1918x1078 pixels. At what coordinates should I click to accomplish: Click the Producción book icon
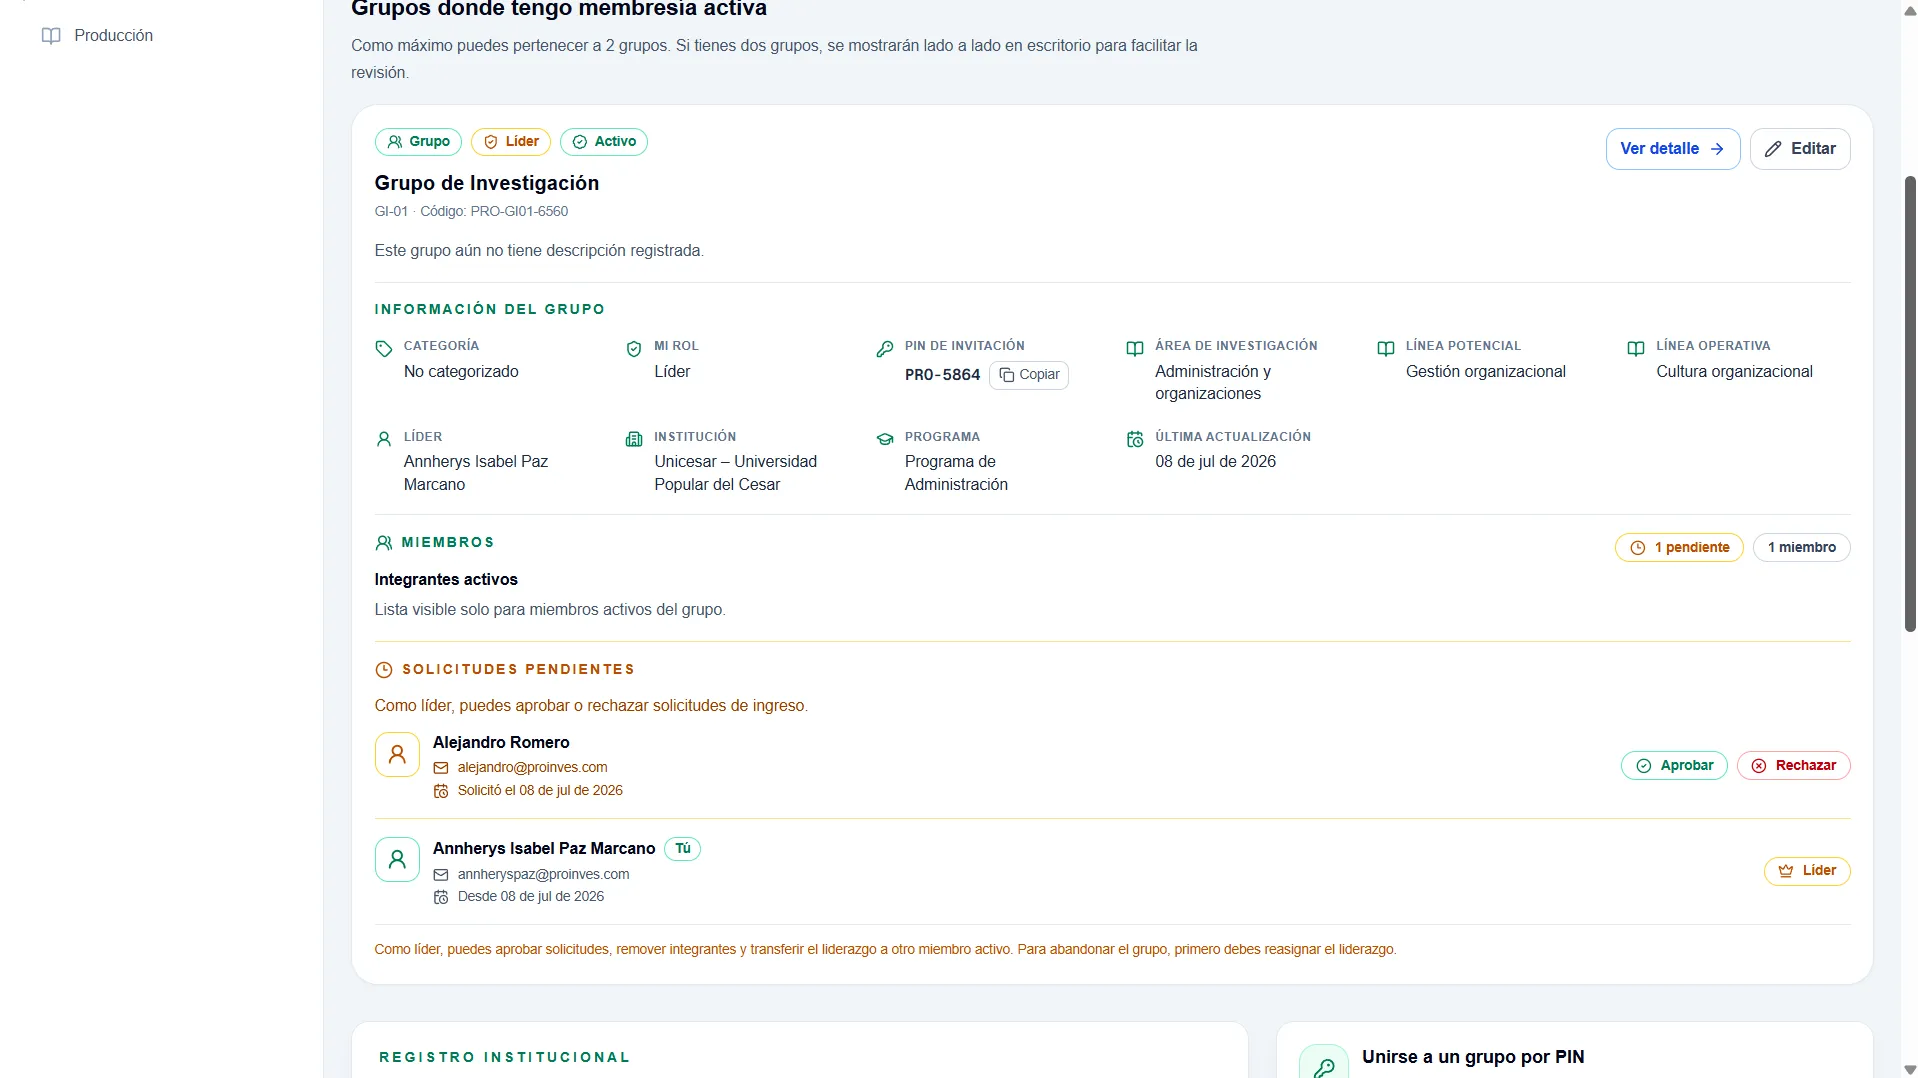(x=51, y=36)
